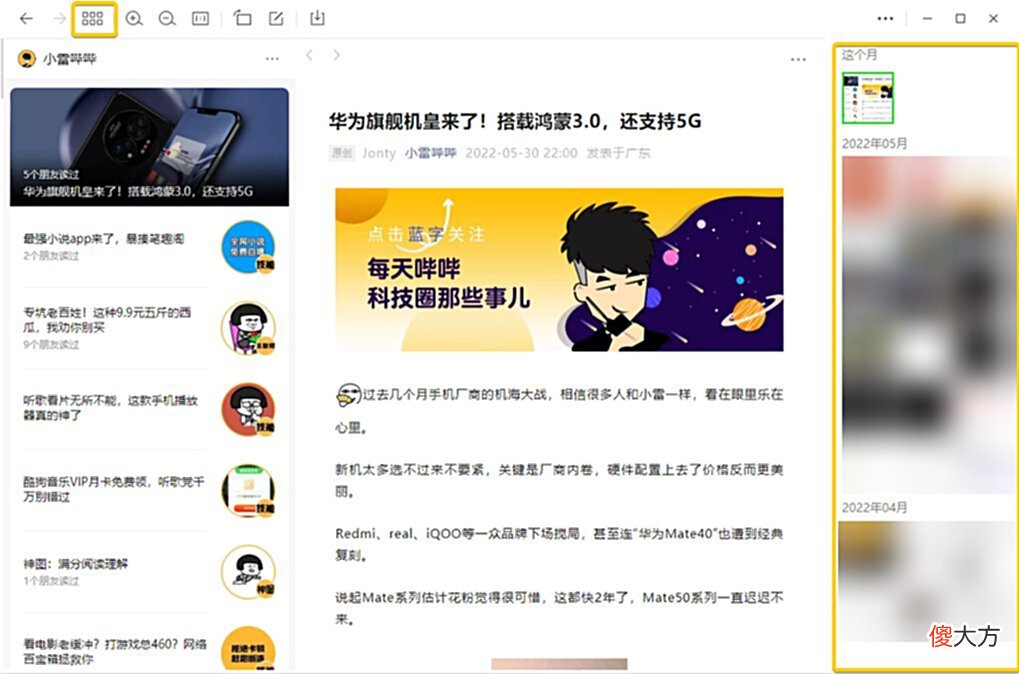Click the red round thumbnail of 听歌看片 article

(248, 409)
